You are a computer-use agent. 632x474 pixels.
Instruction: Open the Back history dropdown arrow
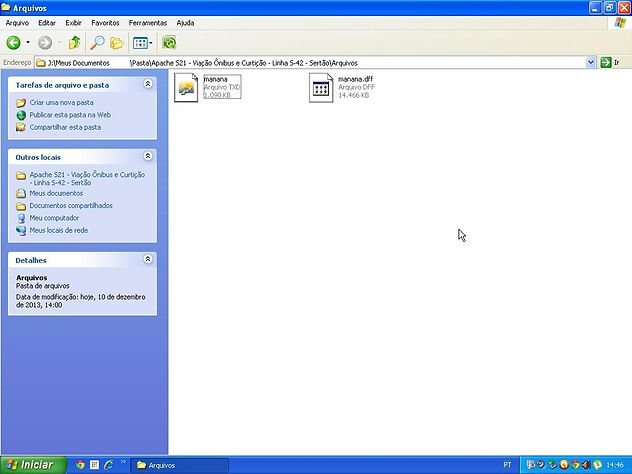[28, 42]
